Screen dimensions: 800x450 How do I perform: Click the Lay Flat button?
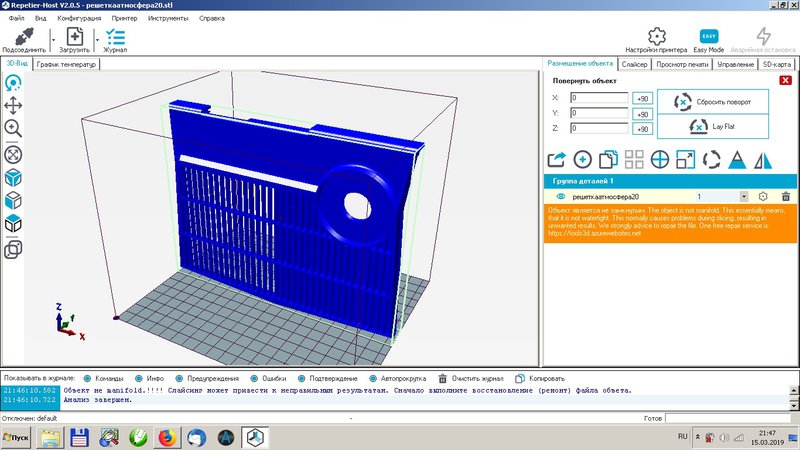coord(713,126)
